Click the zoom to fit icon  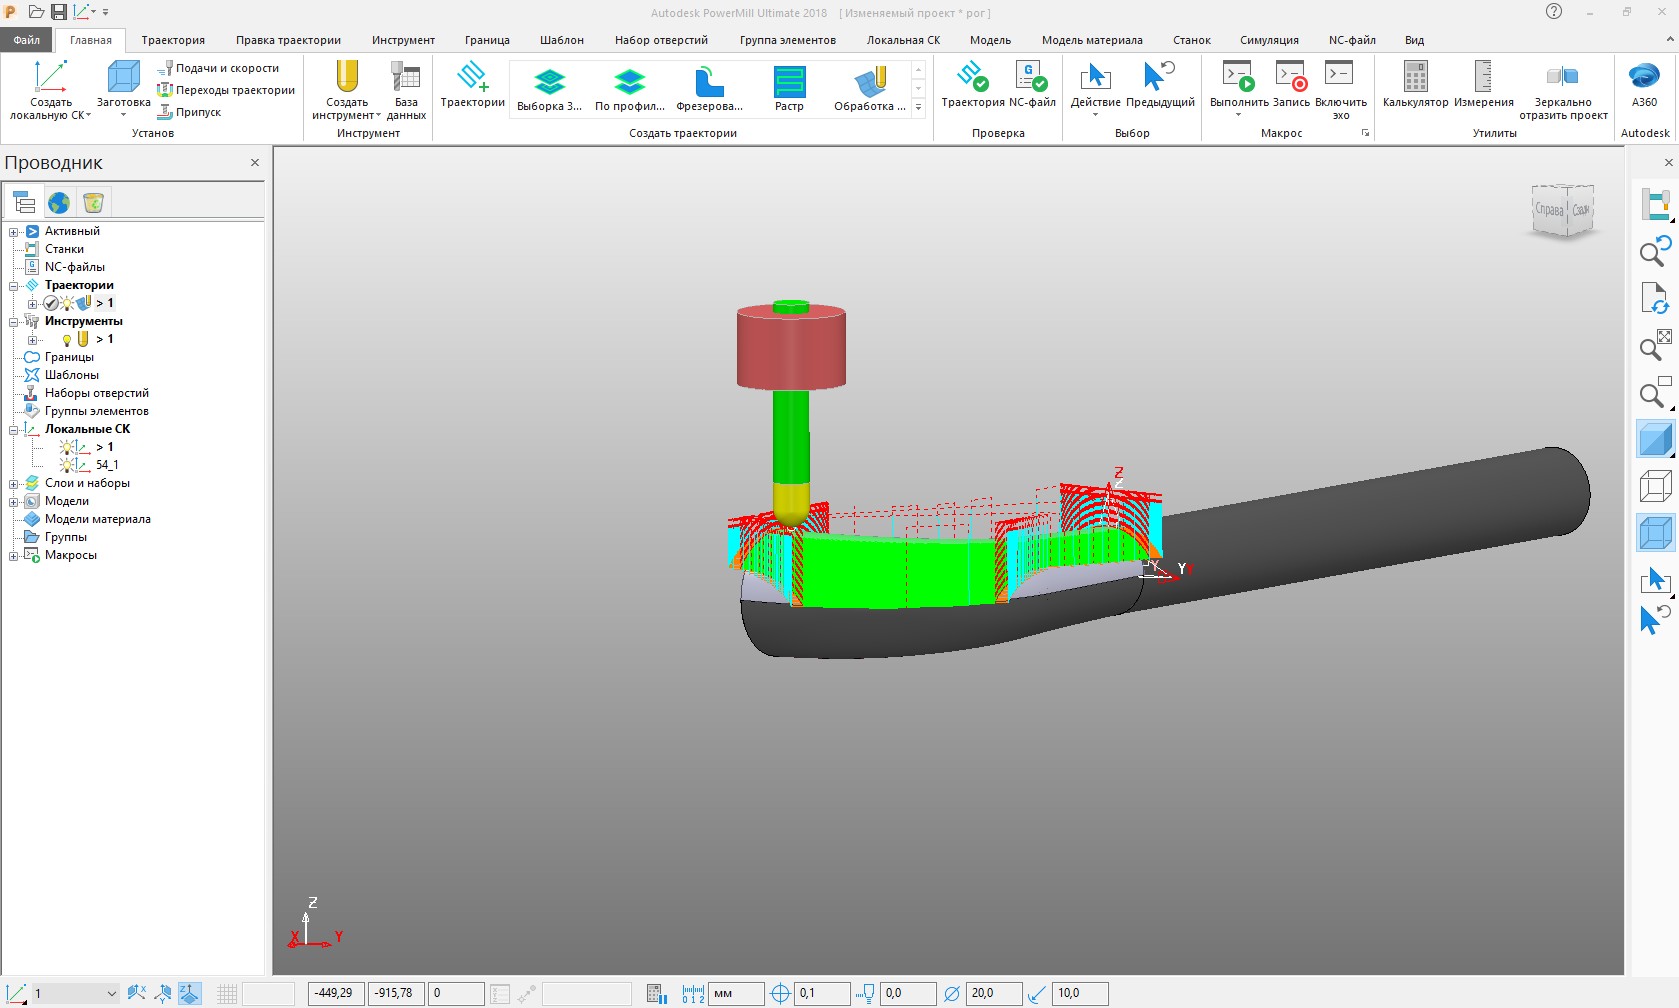1655,345
